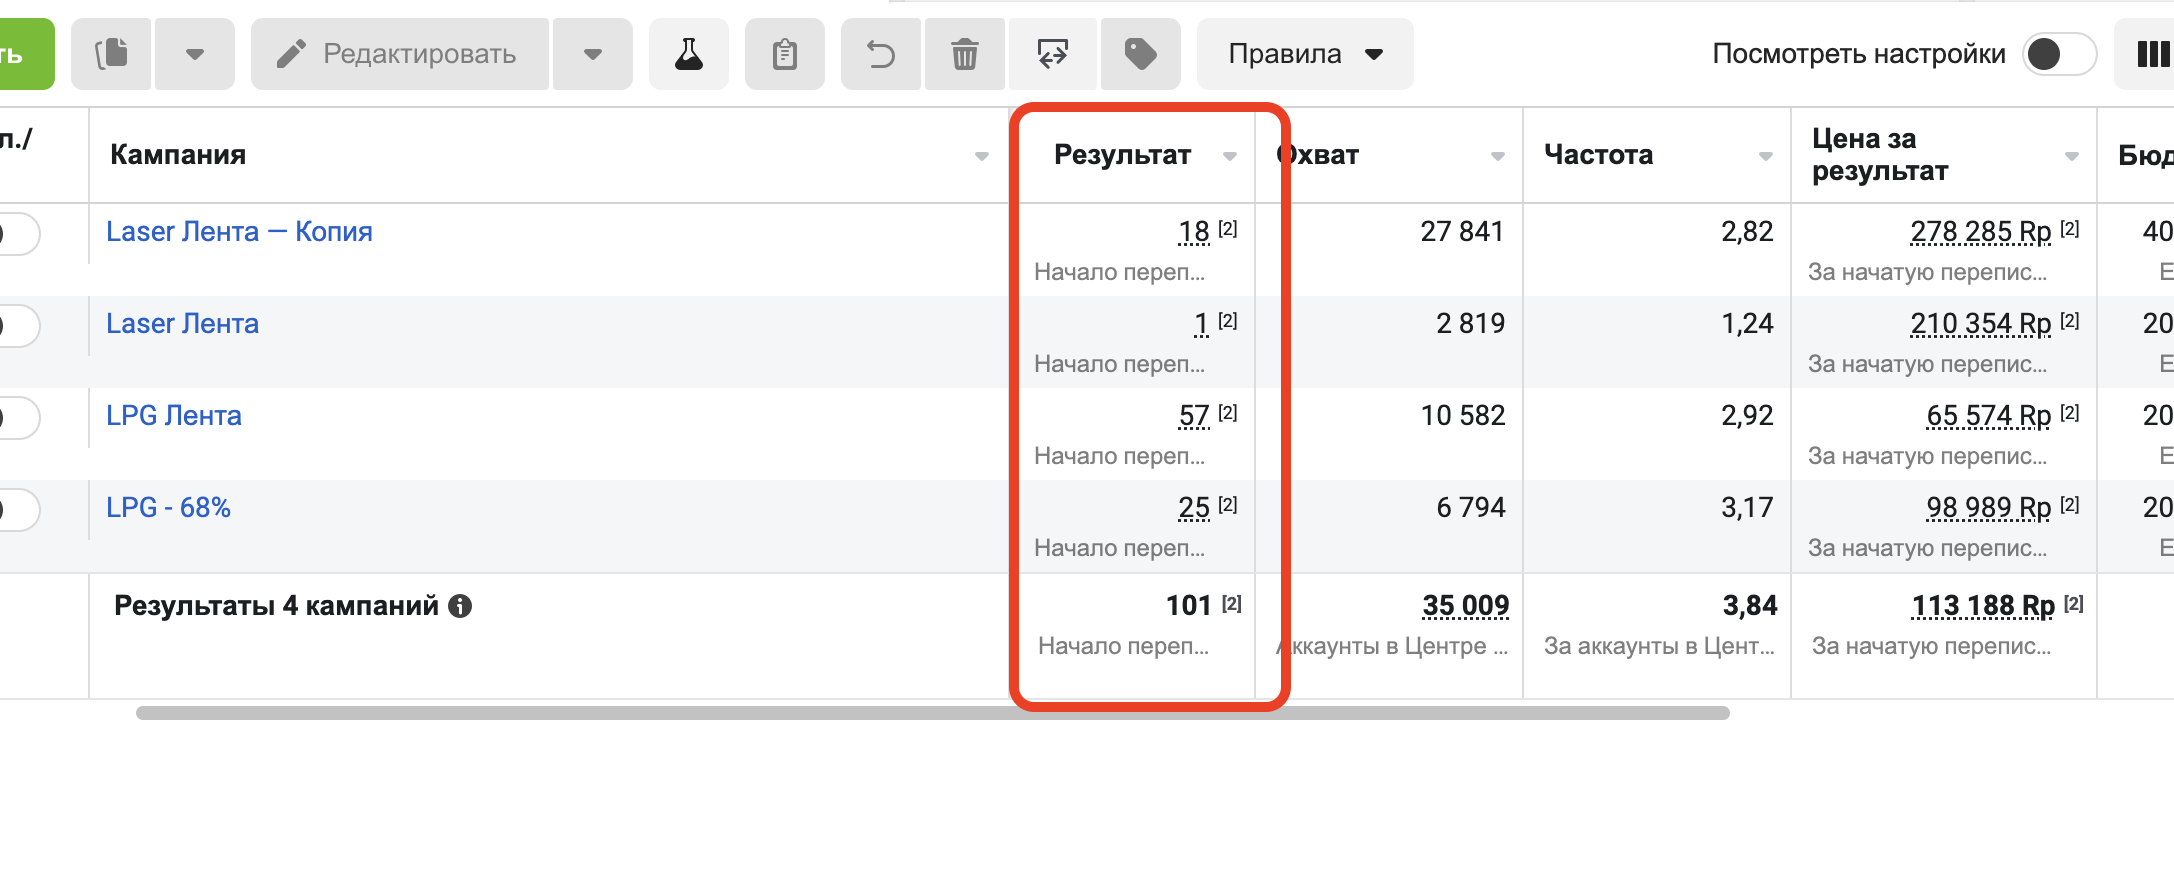The width and height of the screenshot is (2174, 874).
Task: Click the total reach value 35 009
Action: click(x=1466, y=606)
